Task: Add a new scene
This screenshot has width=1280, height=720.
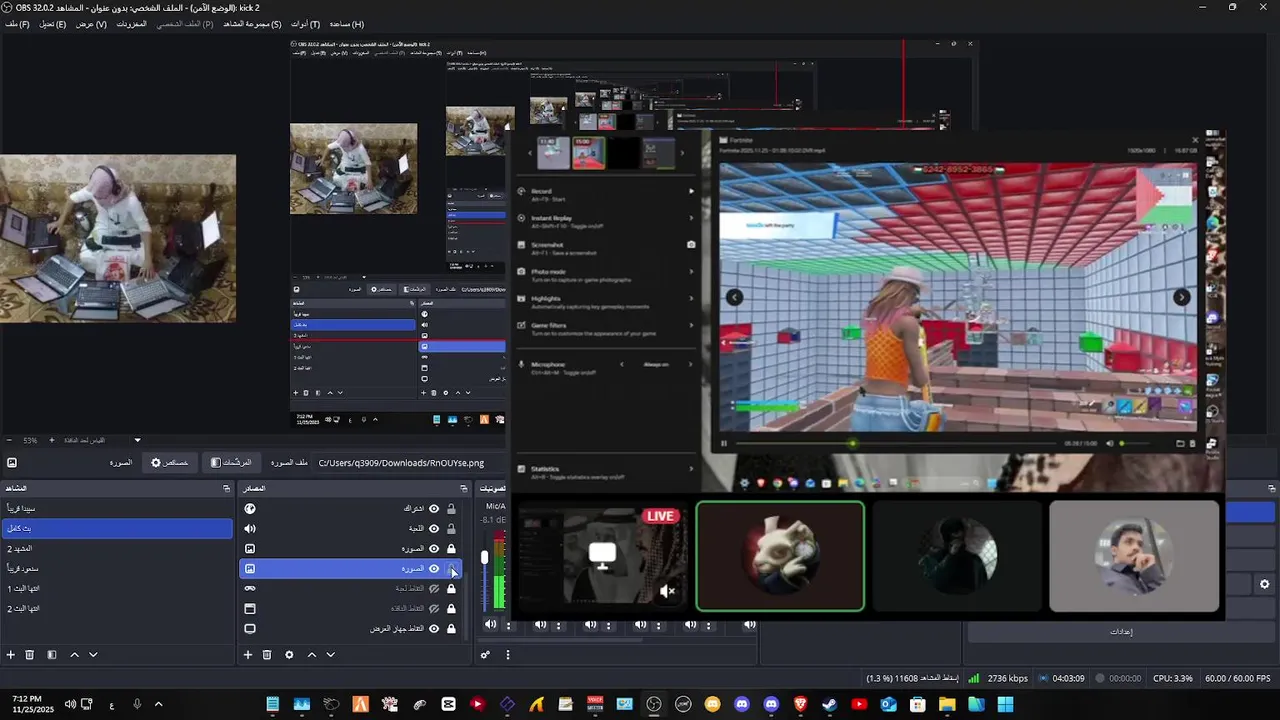Action: pyautogui.click(x=11, y=655)
